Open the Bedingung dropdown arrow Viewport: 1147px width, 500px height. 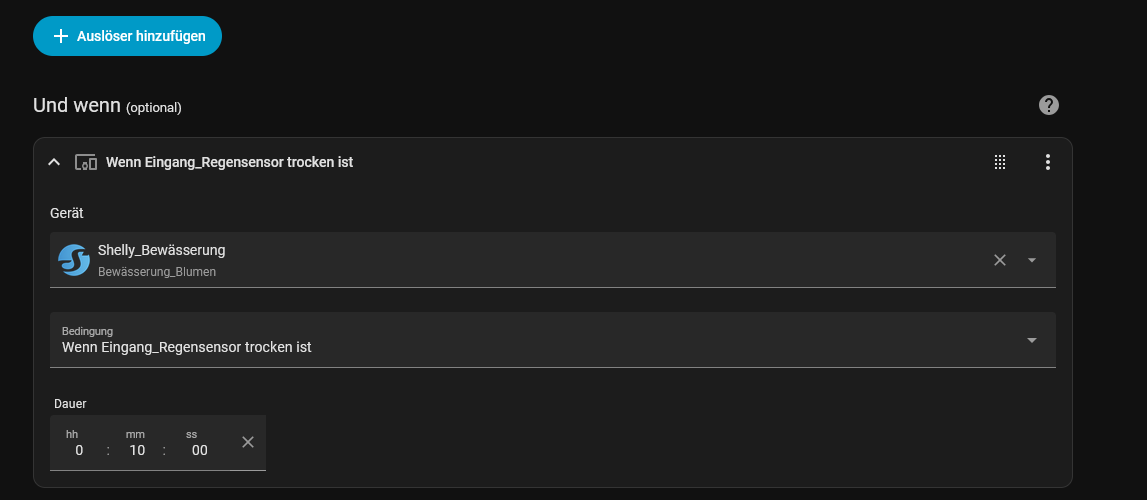tap(1032, 340)
